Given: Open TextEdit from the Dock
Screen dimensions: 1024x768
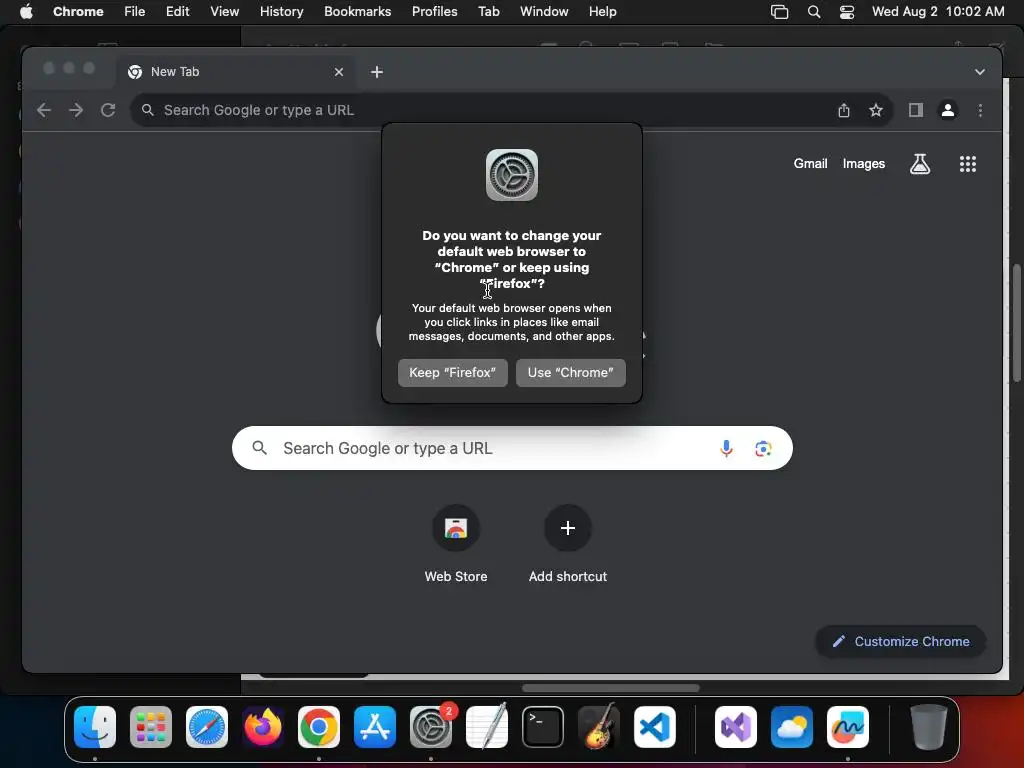Looking at the screenshot, I should tap(487, 727).
